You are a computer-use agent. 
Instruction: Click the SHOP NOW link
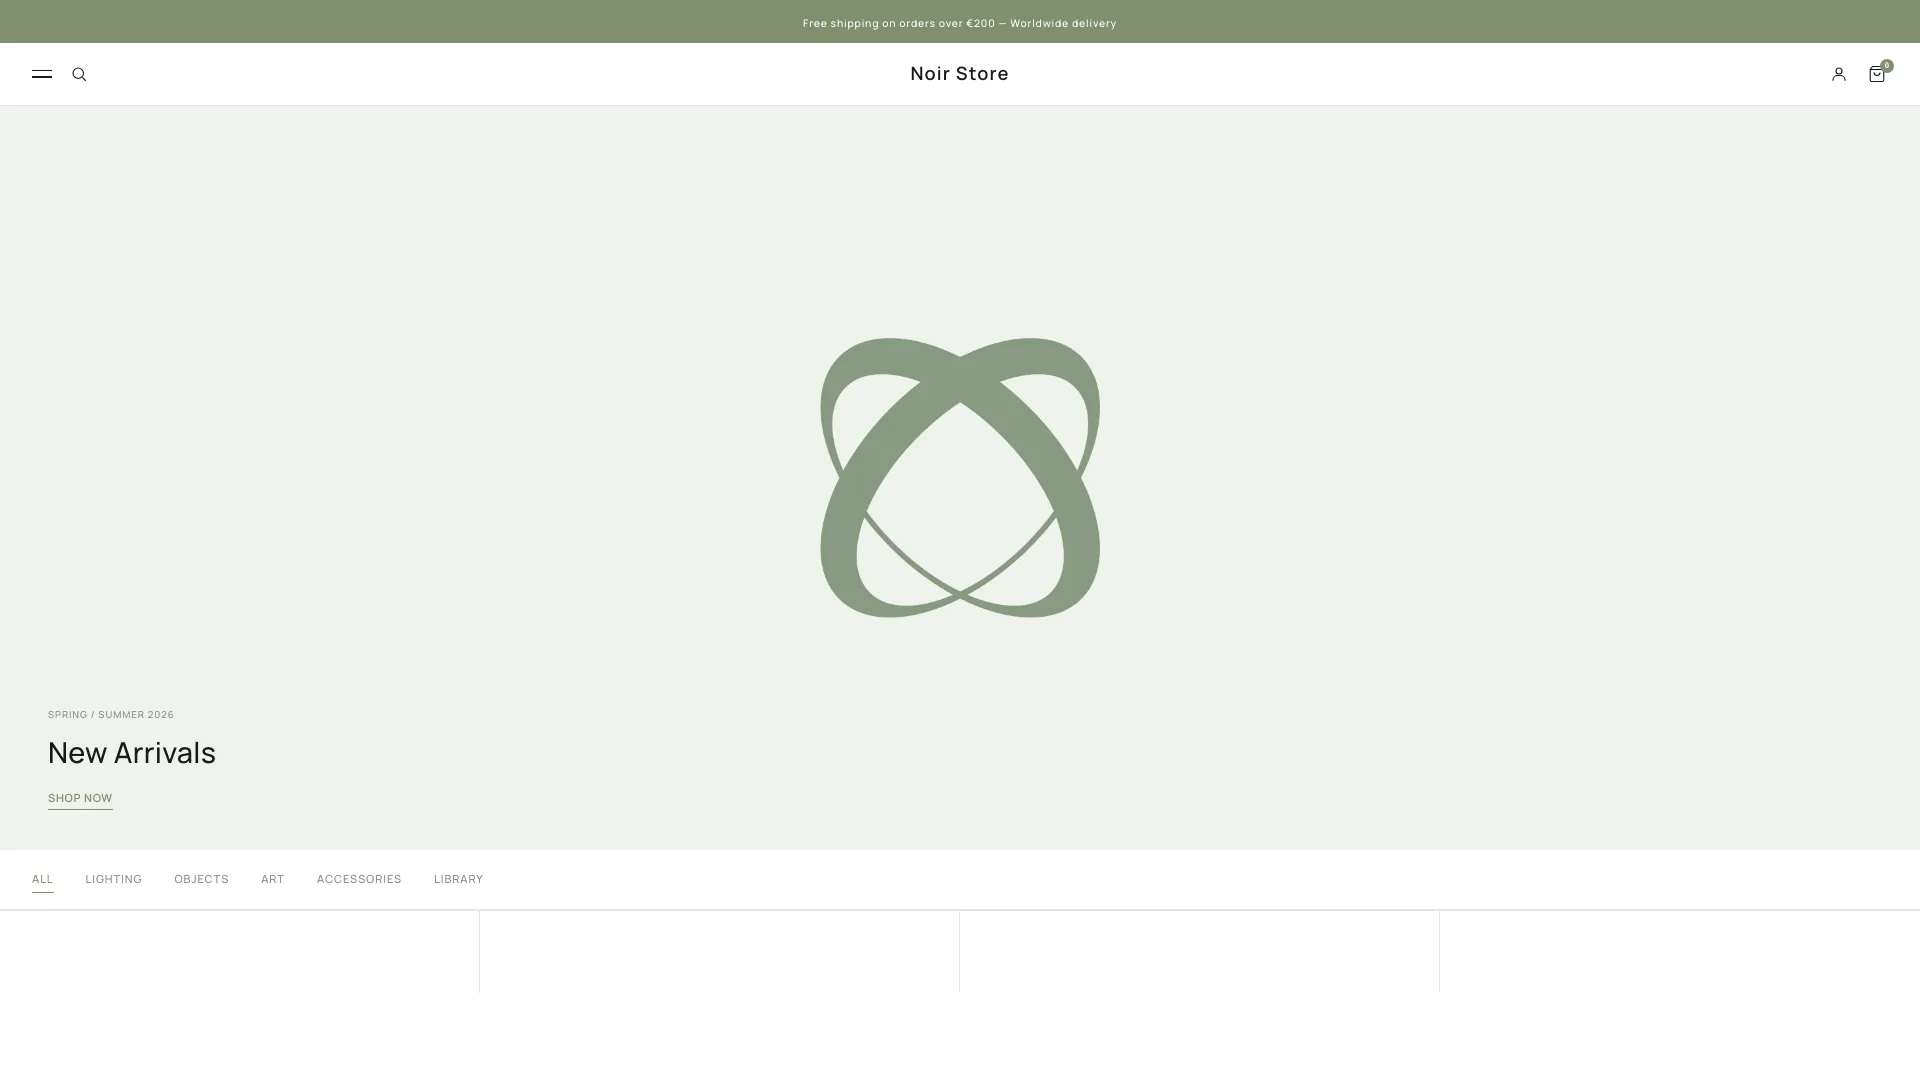click(80, 798)
